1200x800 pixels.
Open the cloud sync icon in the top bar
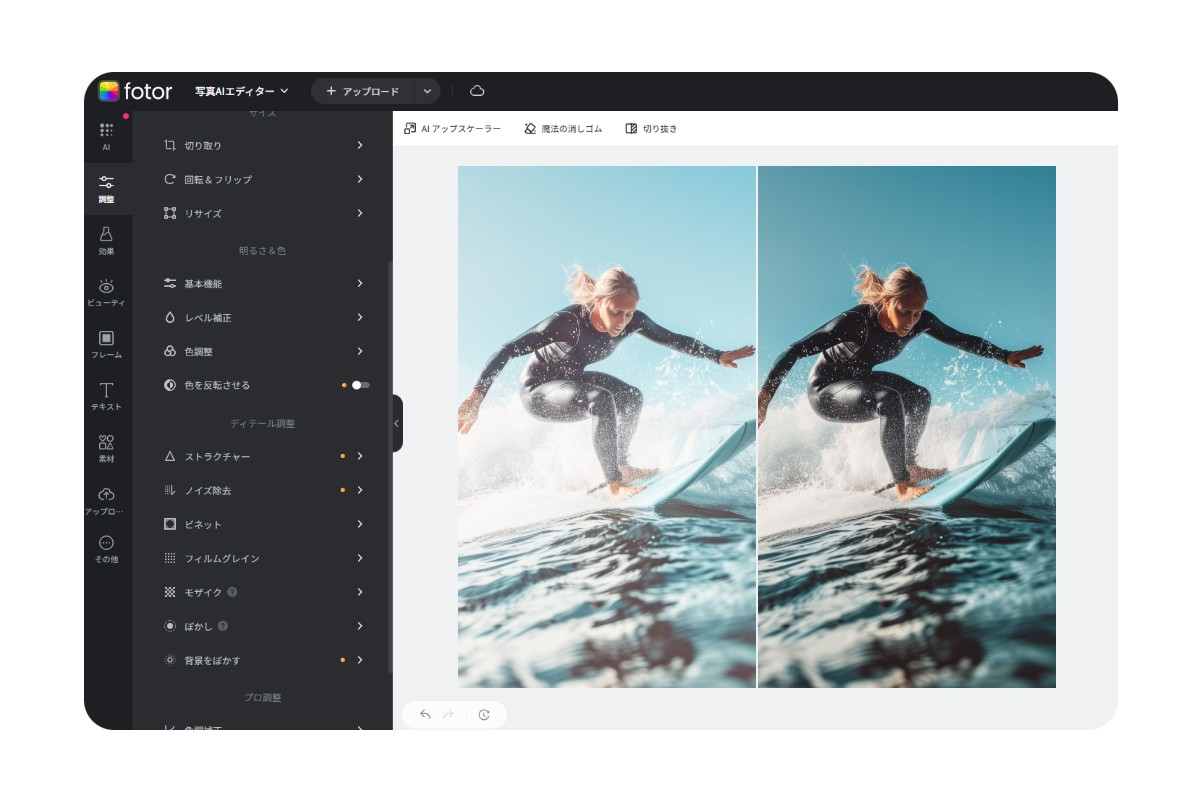(x=477, y=90)
